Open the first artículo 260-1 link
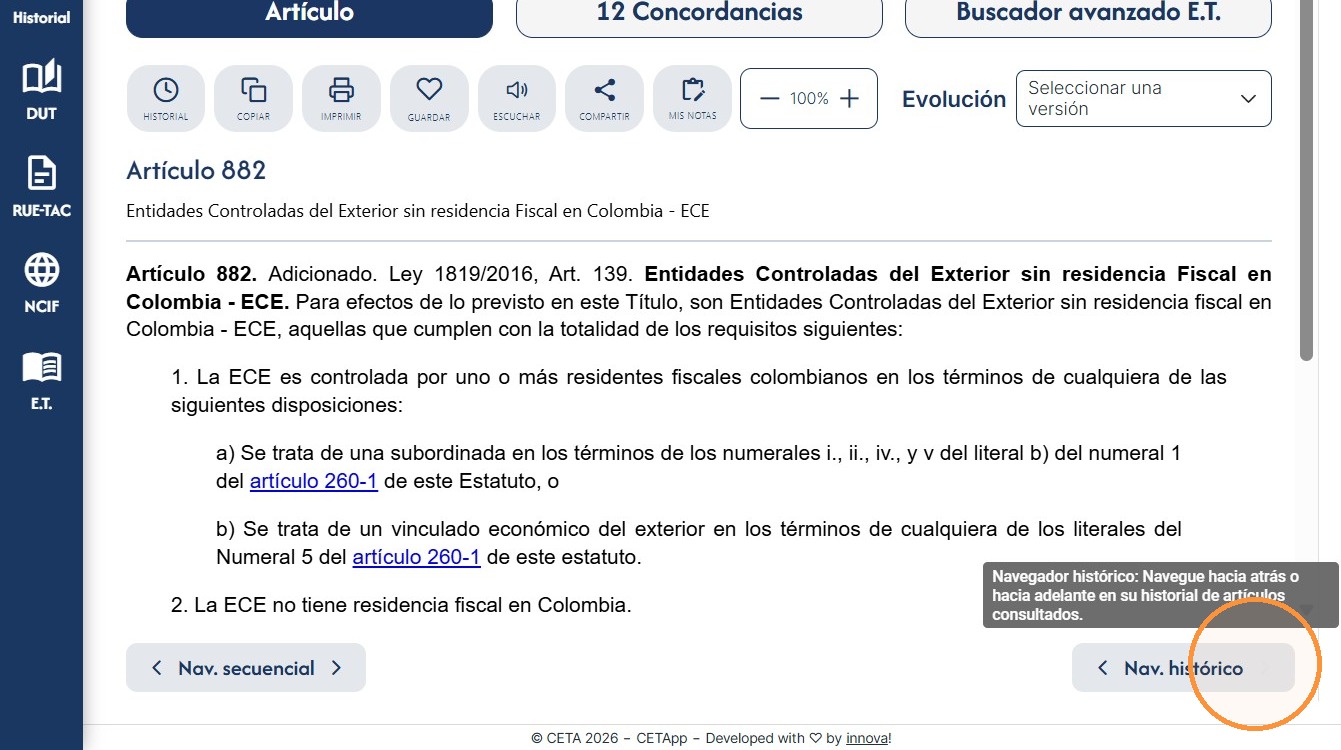 point(314,481)
